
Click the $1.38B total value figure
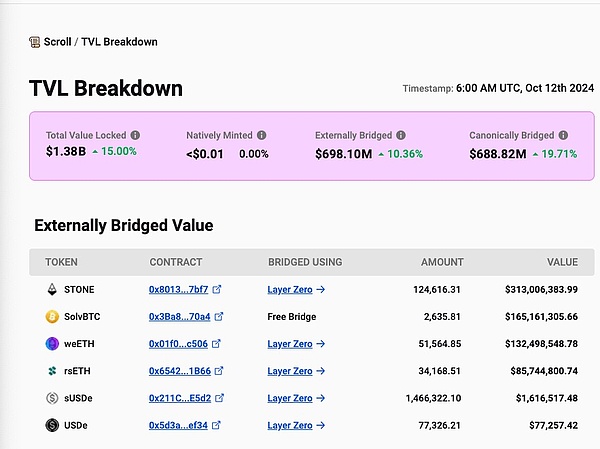[x=66, y=151]
